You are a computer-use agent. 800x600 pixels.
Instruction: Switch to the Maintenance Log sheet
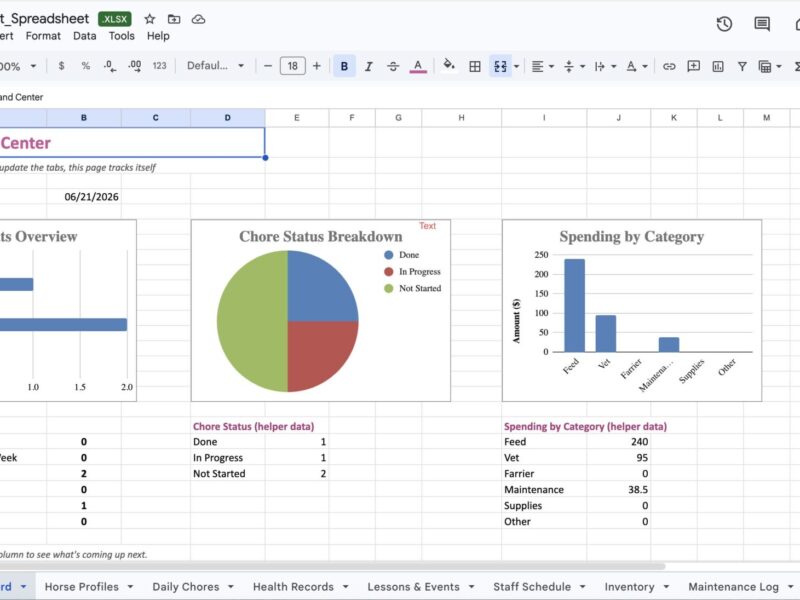(x=734, y=587)
